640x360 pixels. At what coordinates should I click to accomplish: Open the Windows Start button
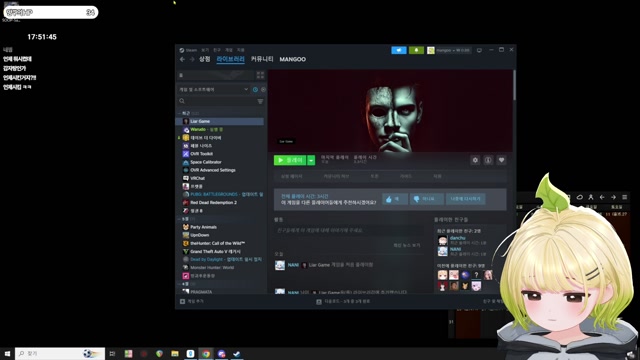tap(7, 353)
